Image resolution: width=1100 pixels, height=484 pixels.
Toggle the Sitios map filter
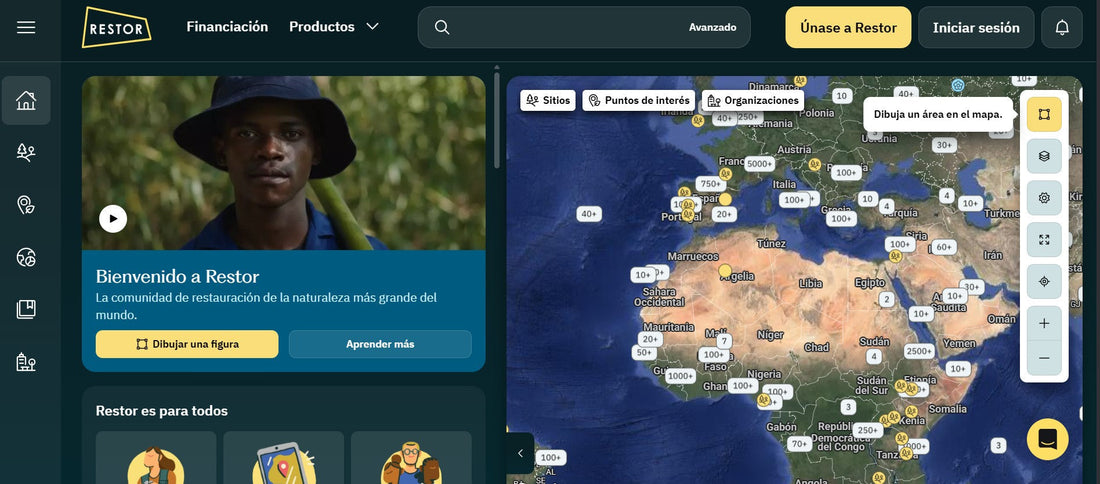click(548, 100)
